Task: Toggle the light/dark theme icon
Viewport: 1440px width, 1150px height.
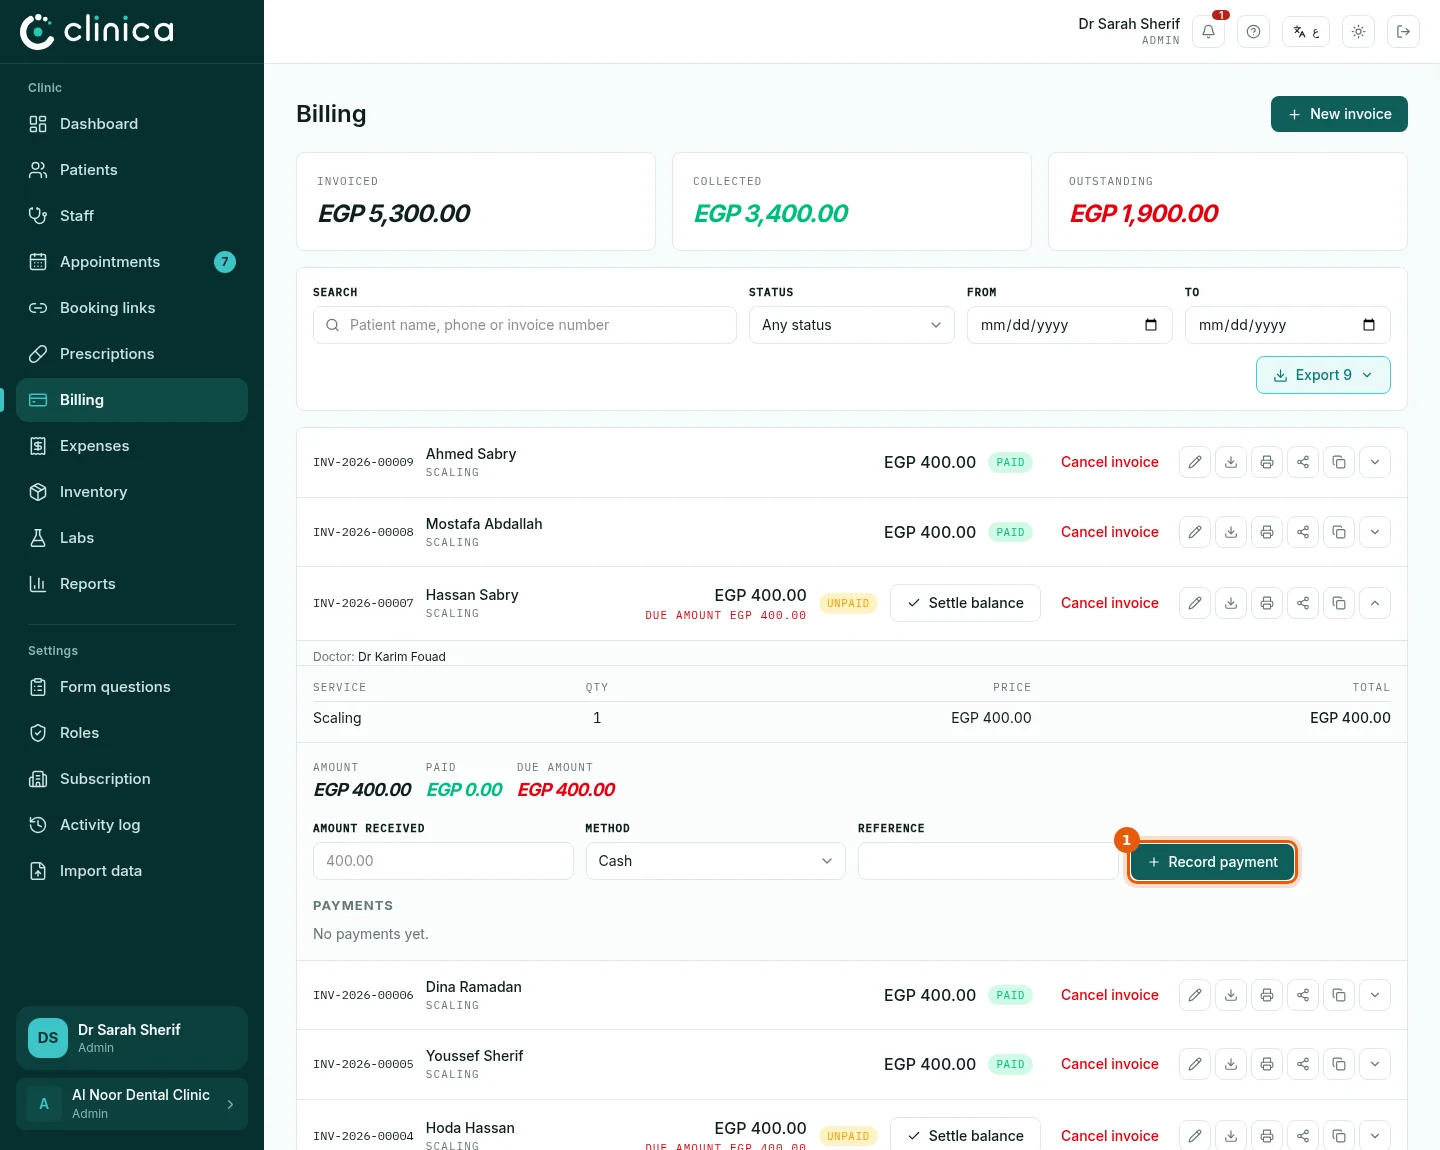Action: 1358,32
